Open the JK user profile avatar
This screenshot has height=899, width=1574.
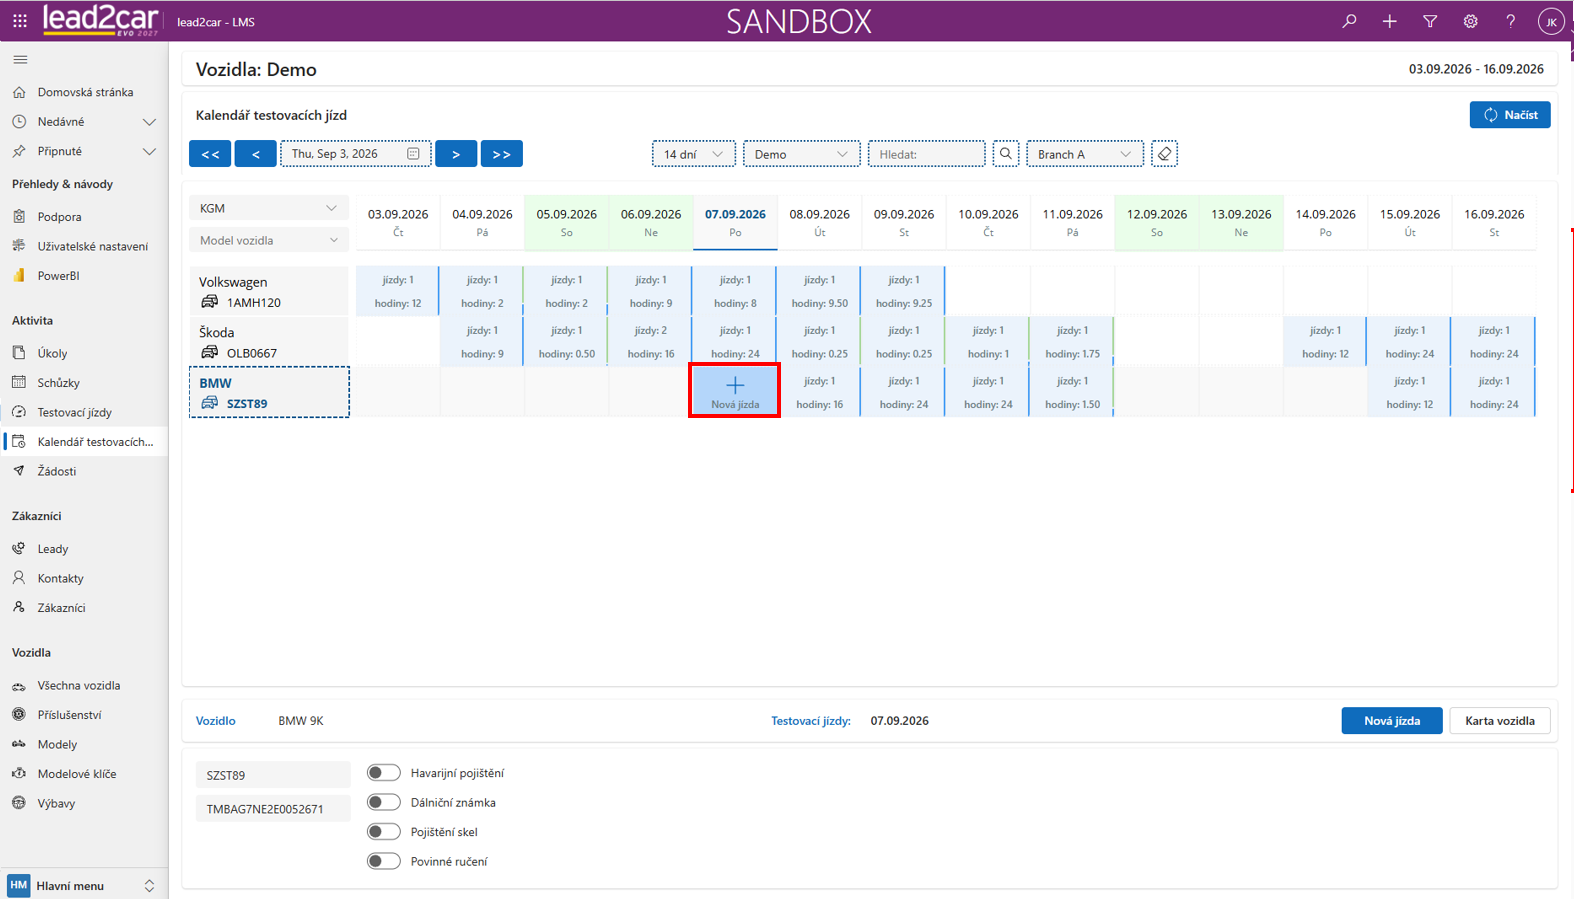click(x=1550, y=21)
